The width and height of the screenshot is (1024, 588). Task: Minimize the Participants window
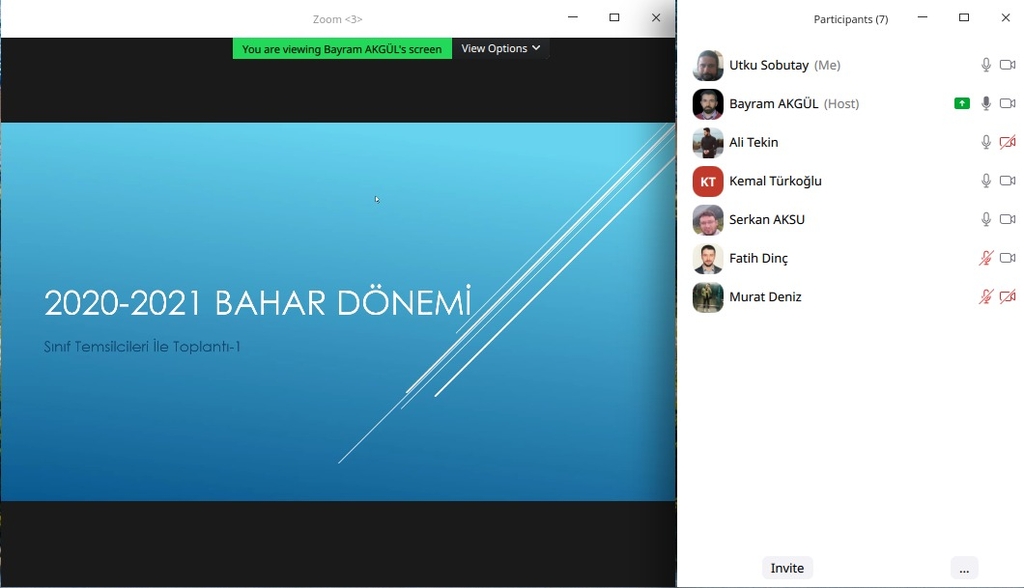[x=922, y=18]
